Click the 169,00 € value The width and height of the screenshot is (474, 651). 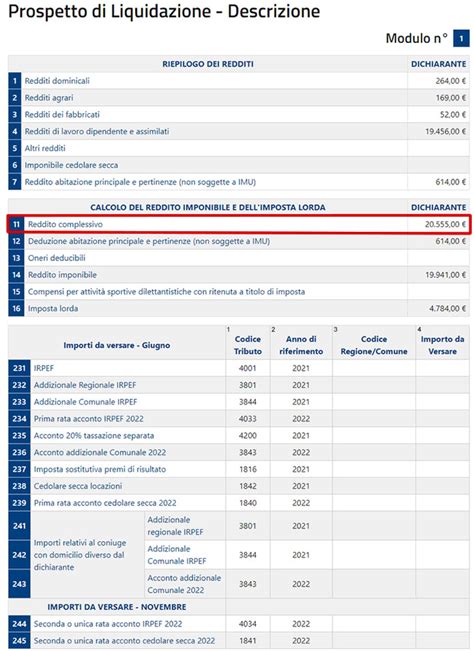pos(450,98)
